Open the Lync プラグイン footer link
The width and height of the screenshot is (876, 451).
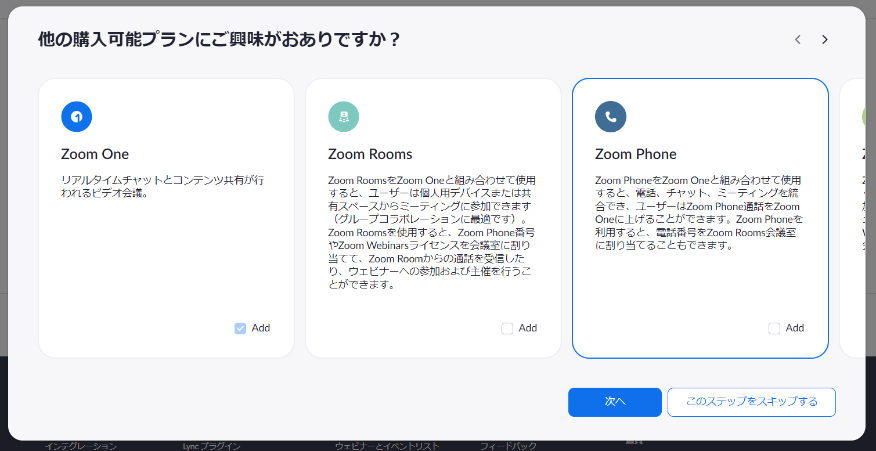(212, 446)
